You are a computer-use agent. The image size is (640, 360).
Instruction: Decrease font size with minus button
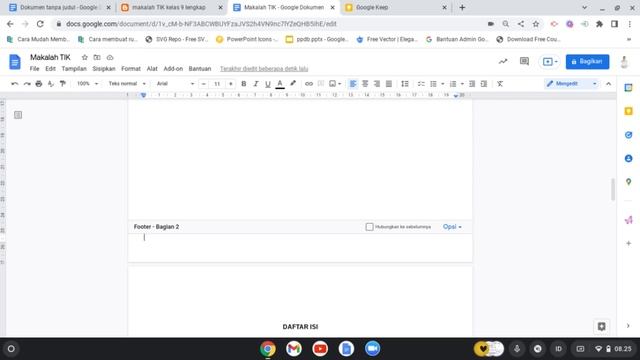click(x=204, y=84)
